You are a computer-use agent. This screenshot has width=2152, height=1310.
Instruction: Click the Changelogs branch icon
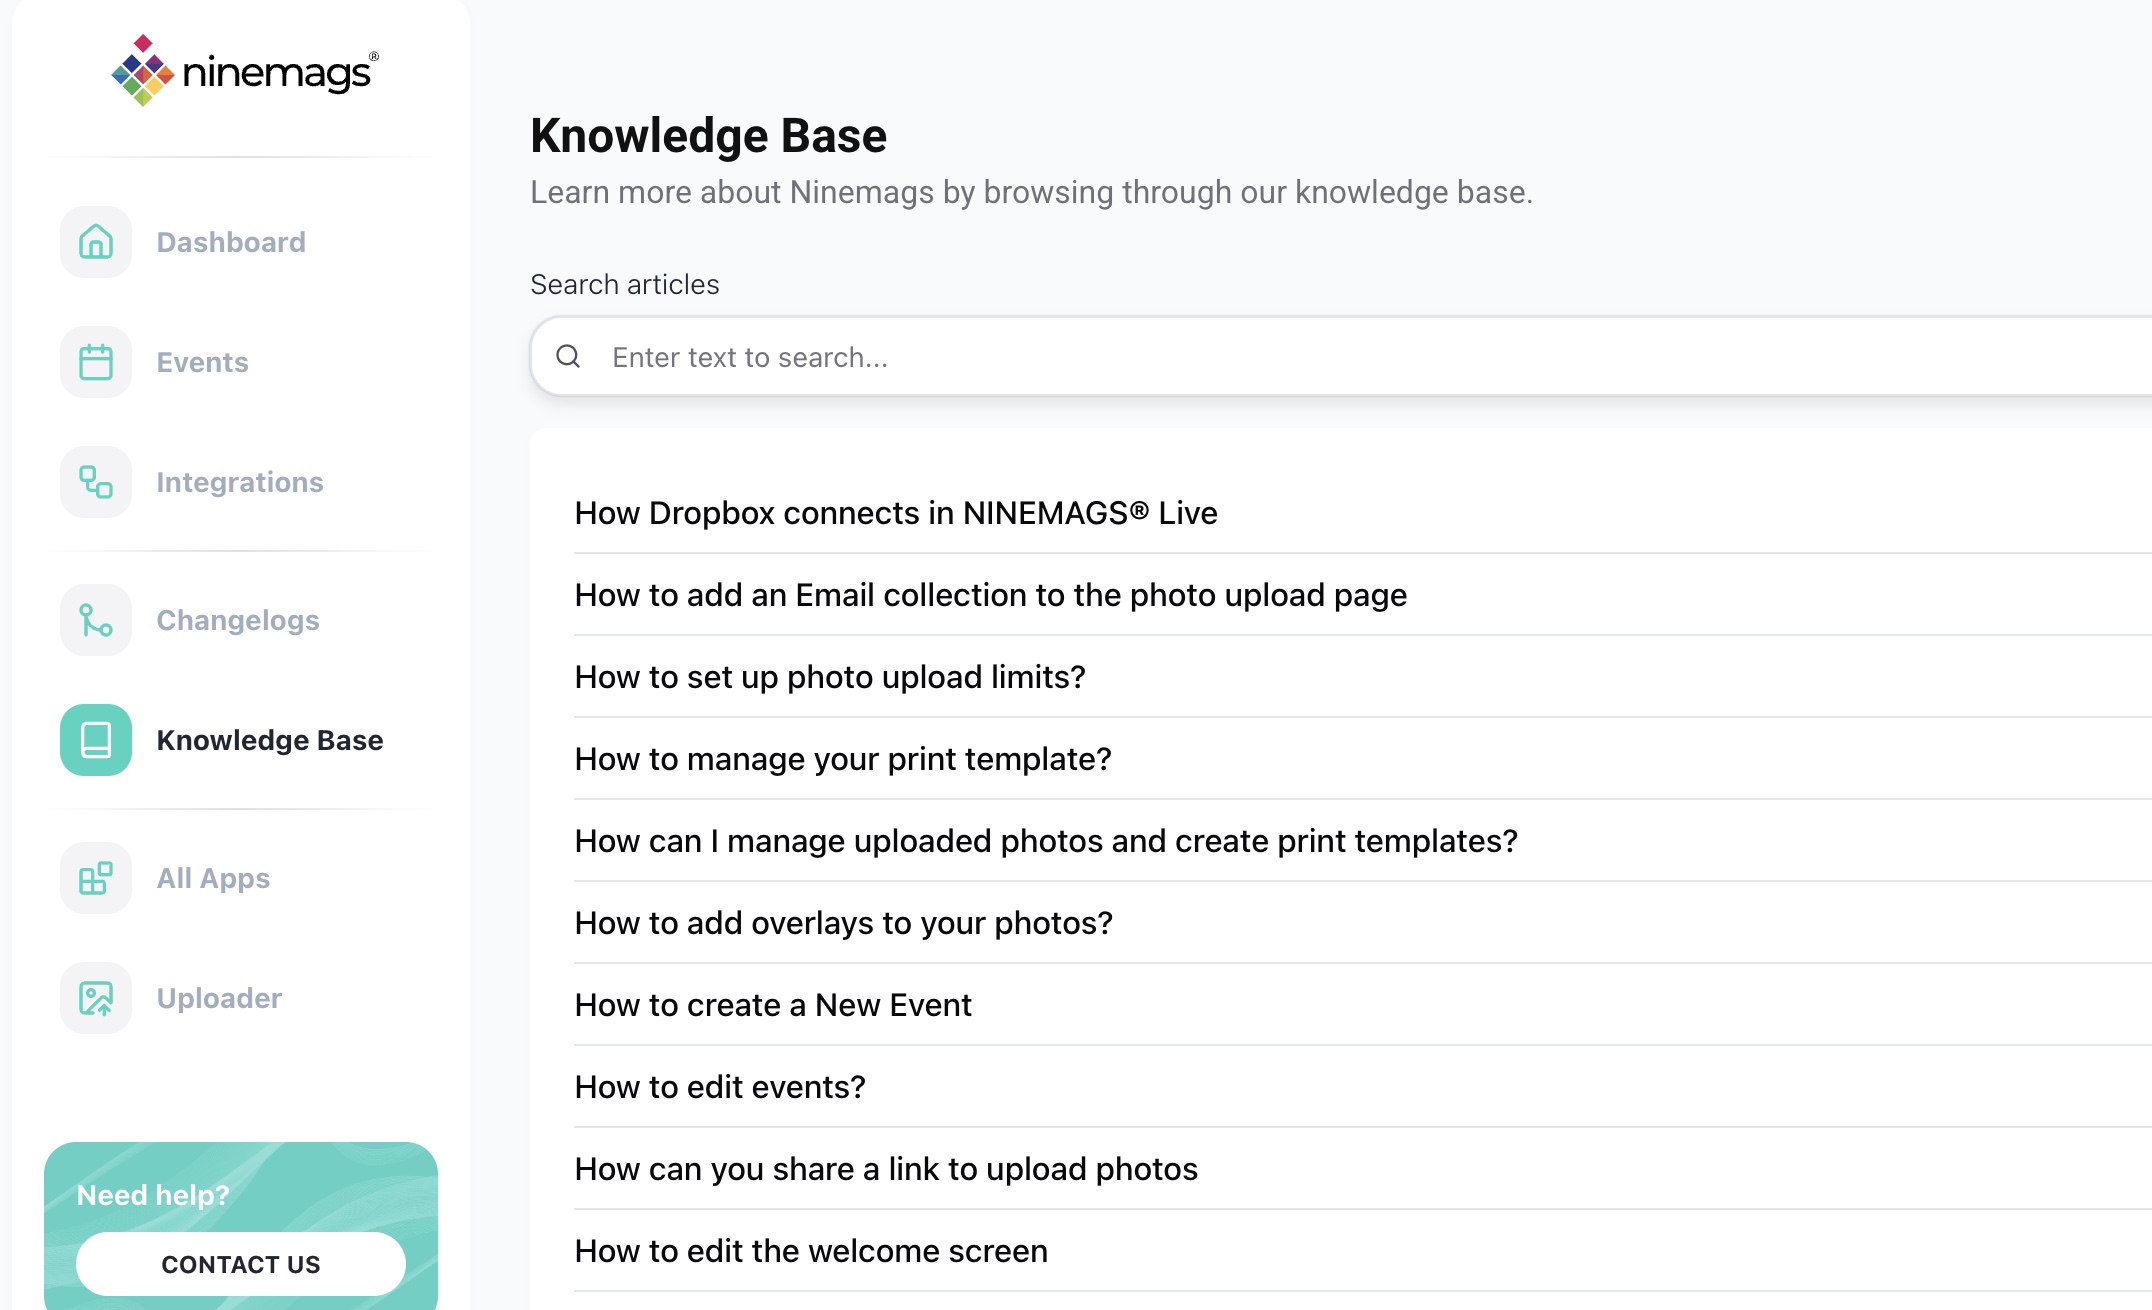coord(96,620)
